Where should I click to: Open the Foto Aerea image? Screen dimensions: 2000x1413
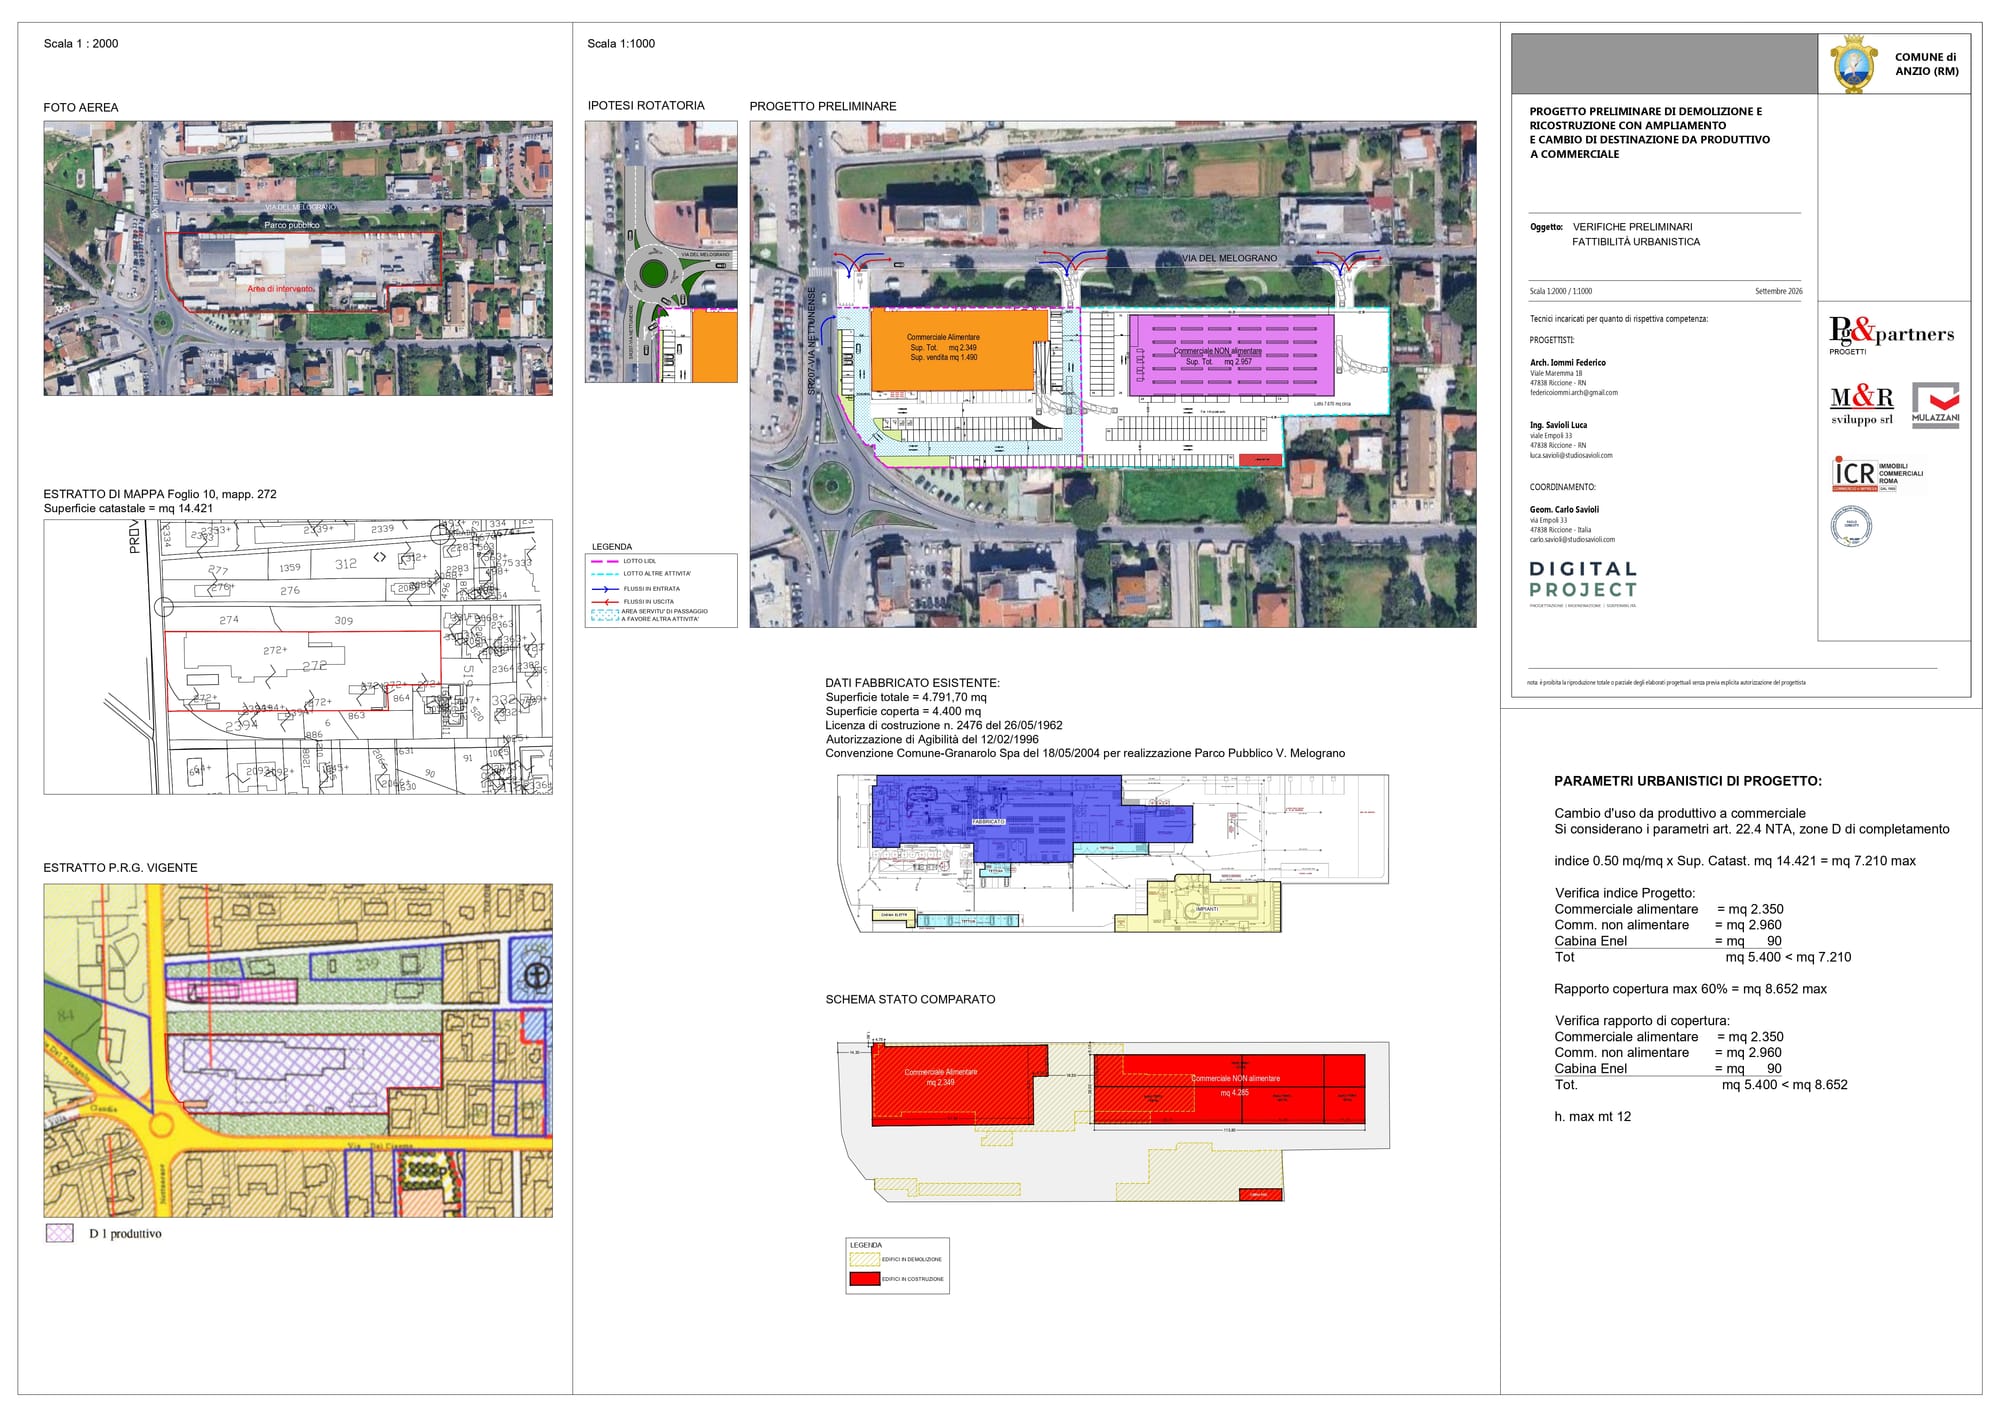(x=298, y=258)
